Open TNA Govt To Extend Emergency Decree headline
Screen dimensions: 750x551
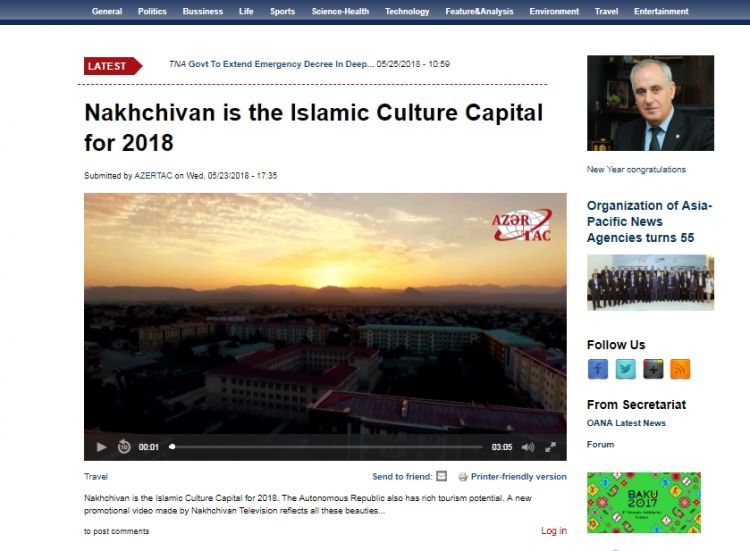tap(271, 64)
